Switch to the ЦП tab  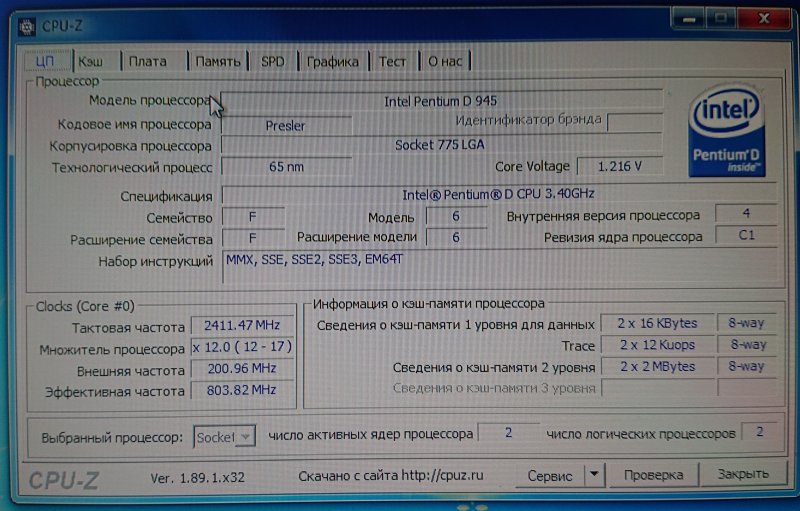(46, 61)
